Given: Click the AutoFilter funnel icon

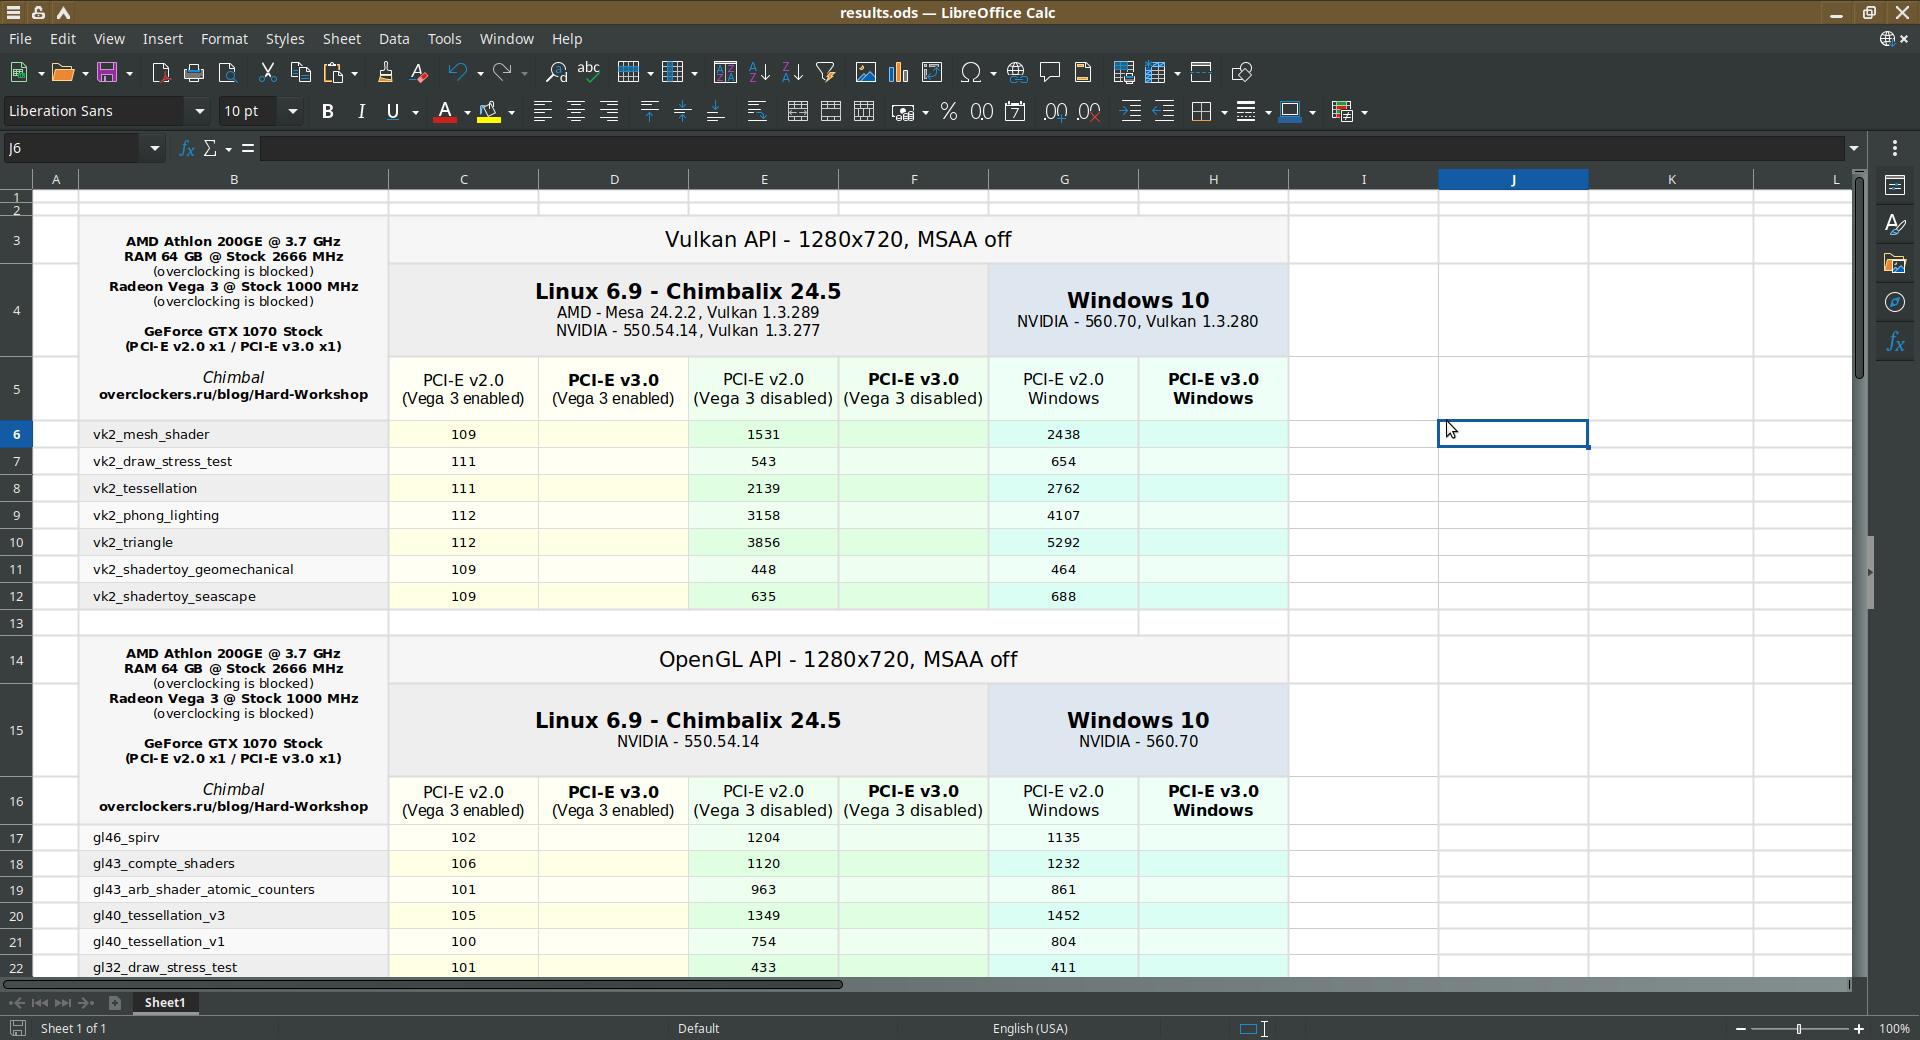Looking at the screenshot, I should click(x=825, y=73).
